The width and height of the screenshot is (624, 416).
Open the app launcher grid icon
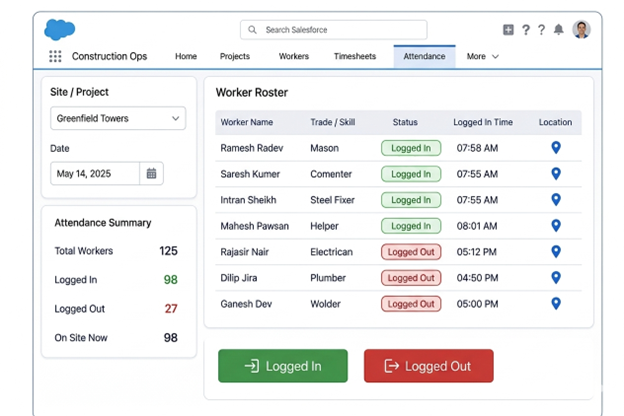pos(55,56)
